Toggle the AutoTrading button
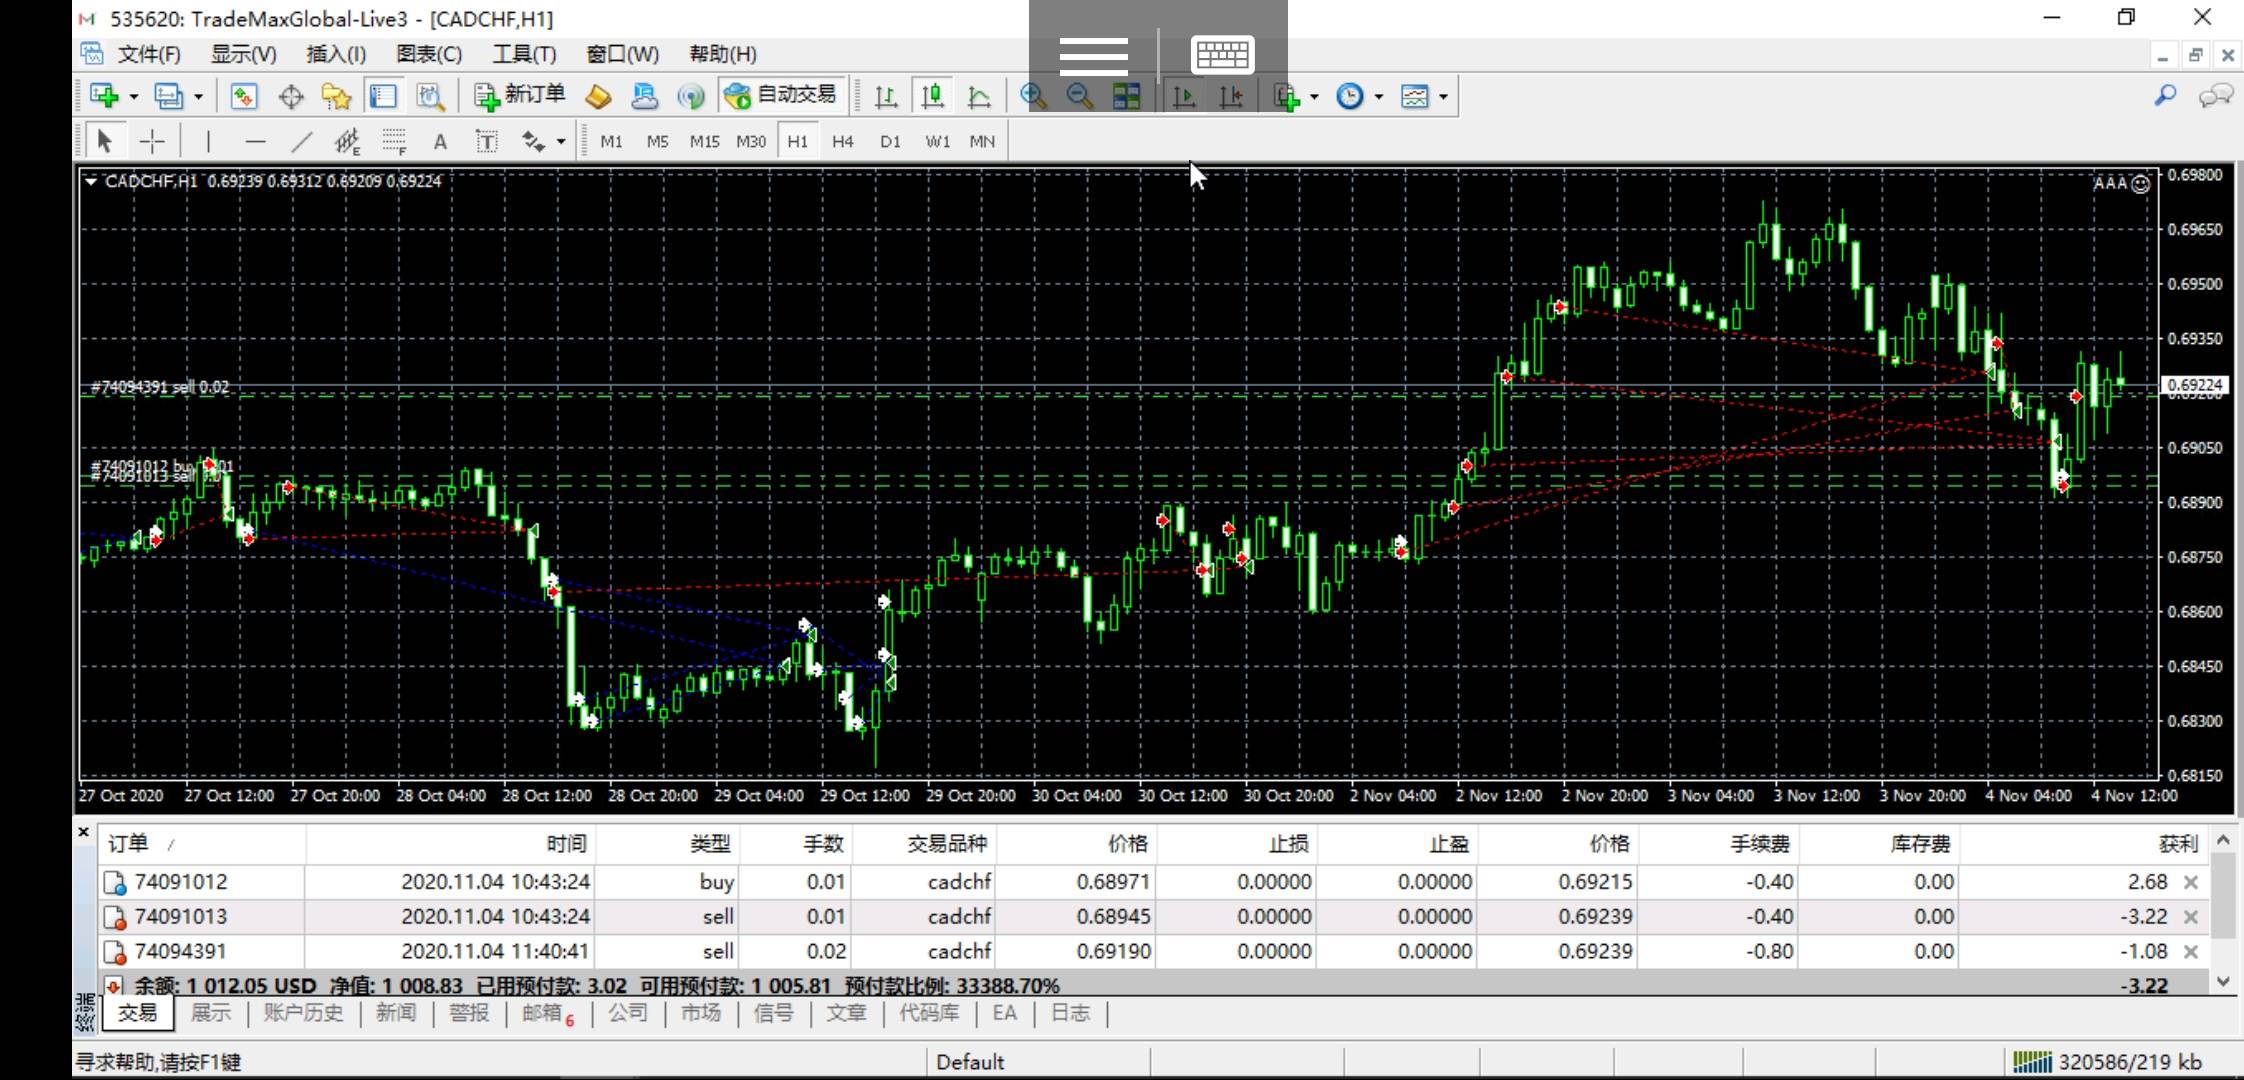Screen dimensions: 2244x1080 (x=781, y=96)
